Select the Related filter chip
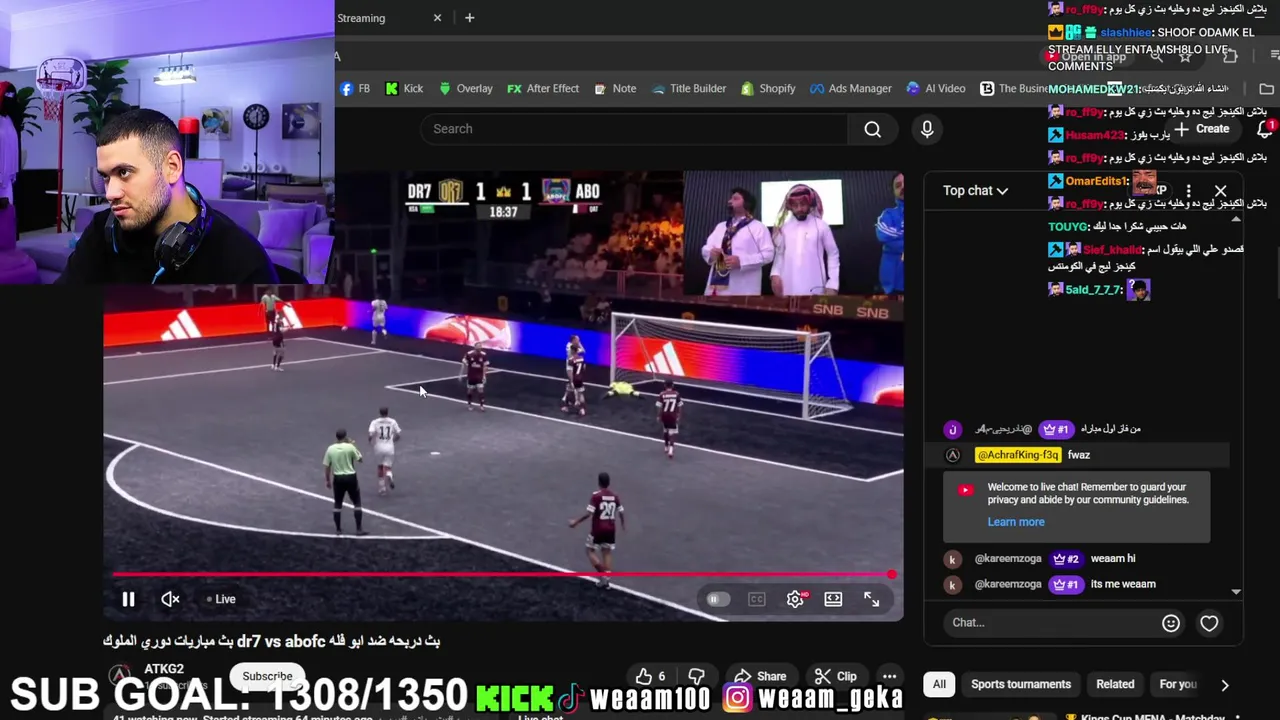 (1115, 684)
